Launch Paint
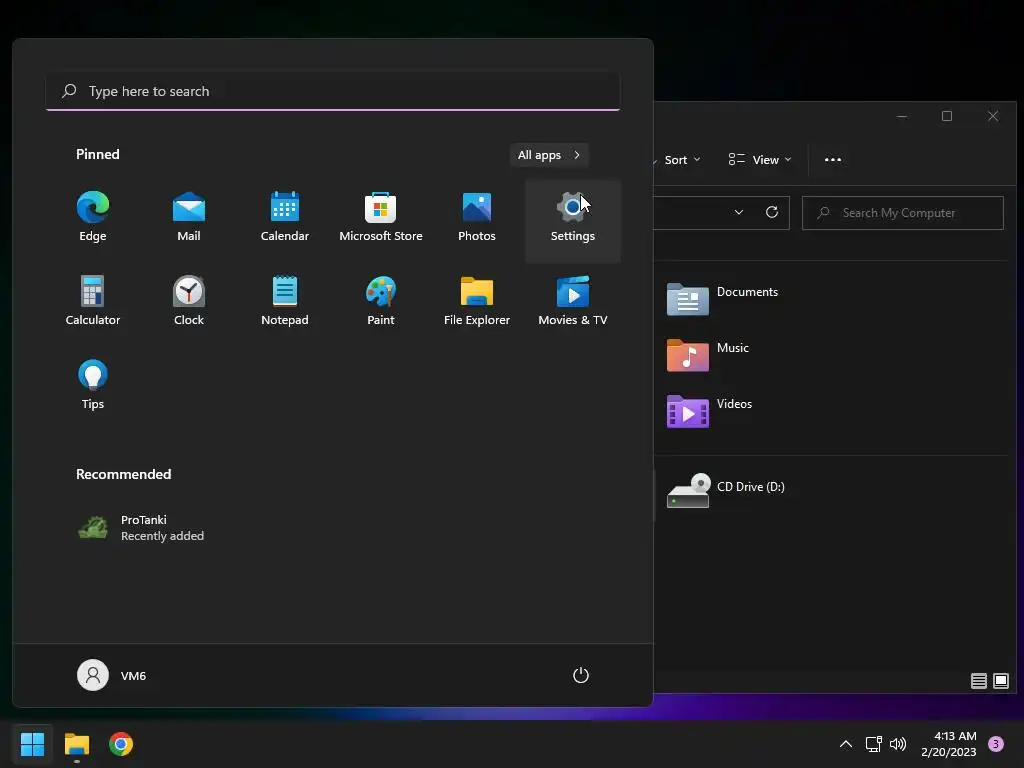 pos(381,301)
